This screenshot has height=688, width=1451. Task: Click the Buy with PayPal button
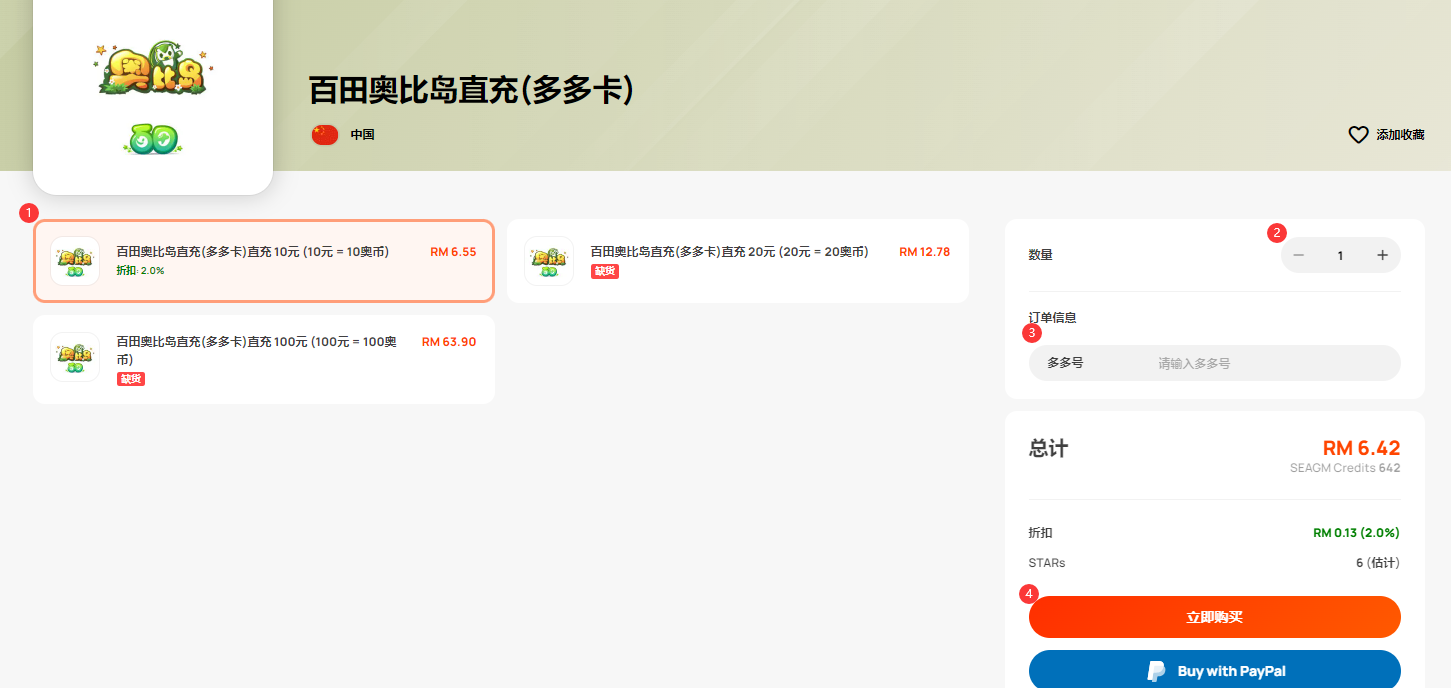coord(1215,669)
